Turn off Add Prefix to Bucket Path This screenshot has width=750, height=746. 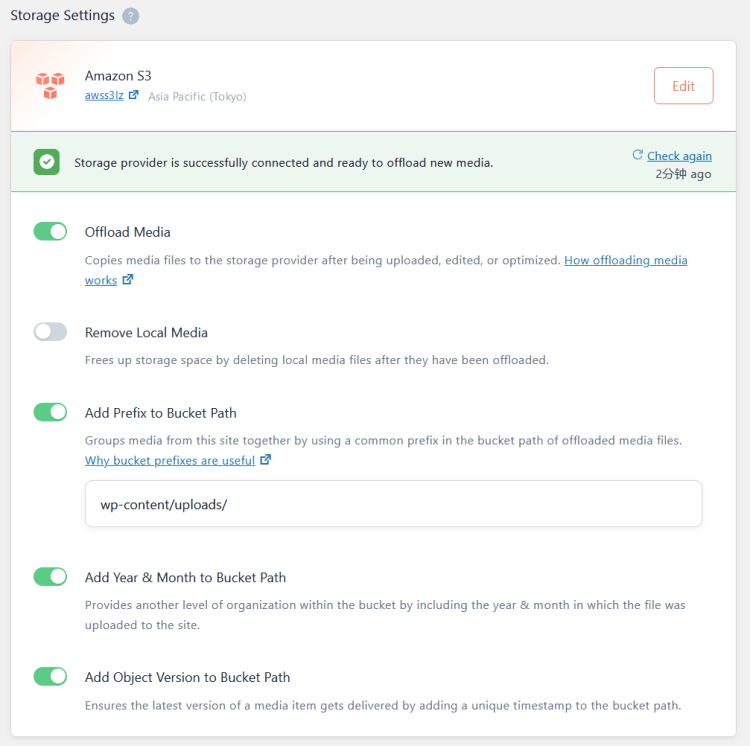click(50, 412)
